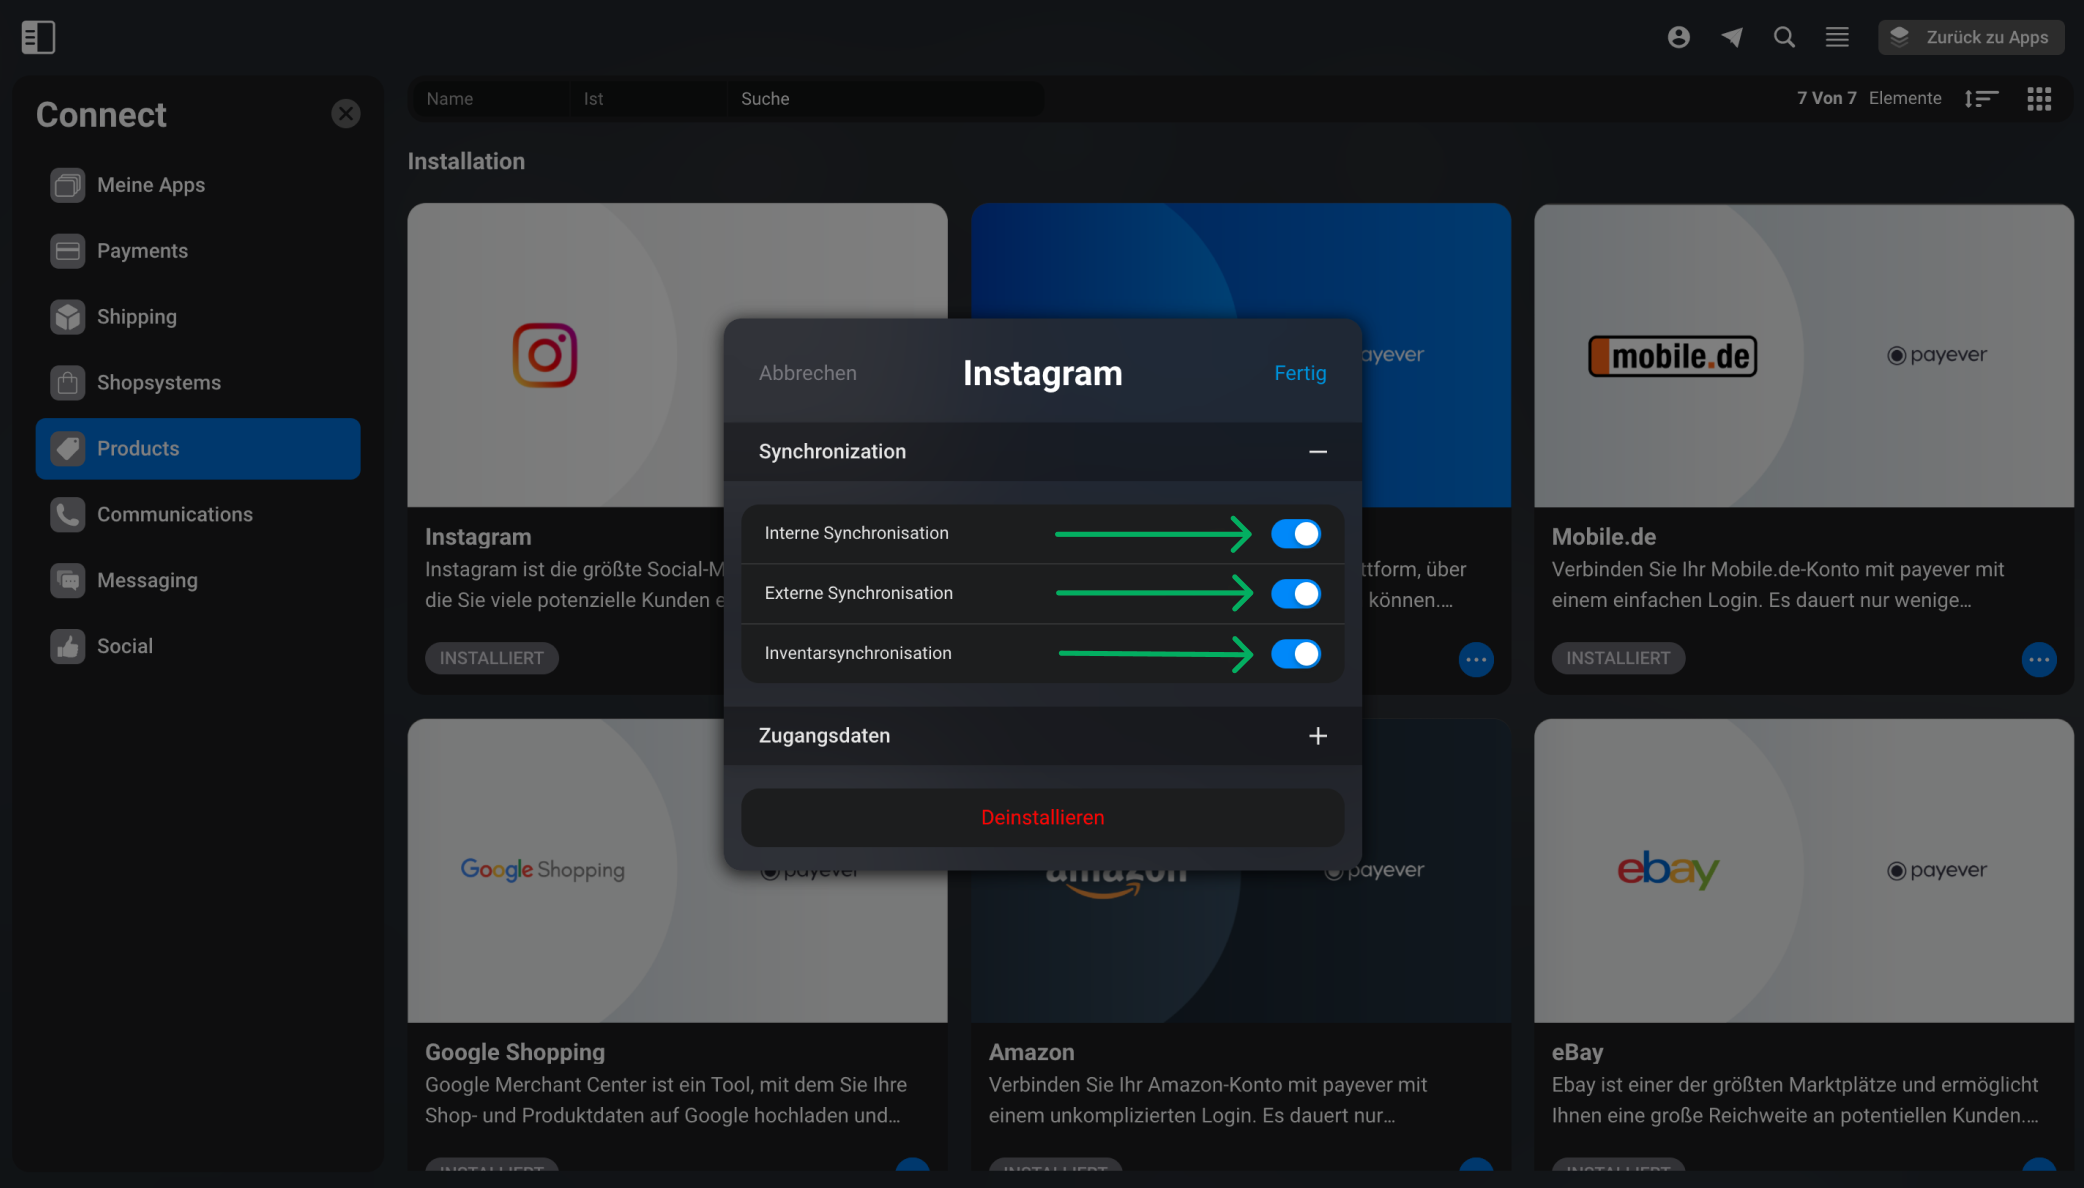Open the eBay card thumbnail
Screen dimensions: 2084x1188
pyautogui.click(x=1803, y=871)
